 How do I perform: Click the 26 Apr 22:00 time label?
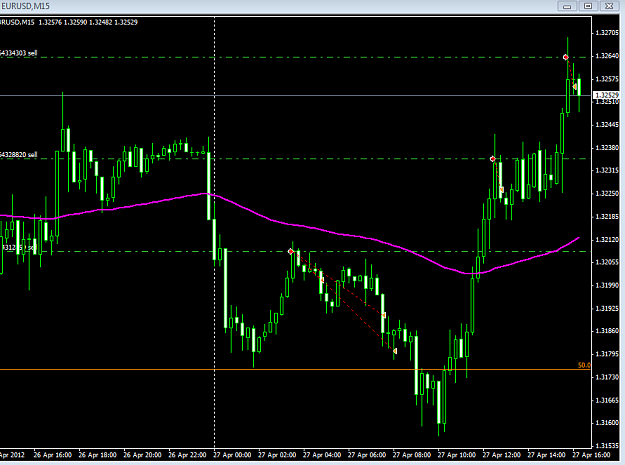pos(187,455)
